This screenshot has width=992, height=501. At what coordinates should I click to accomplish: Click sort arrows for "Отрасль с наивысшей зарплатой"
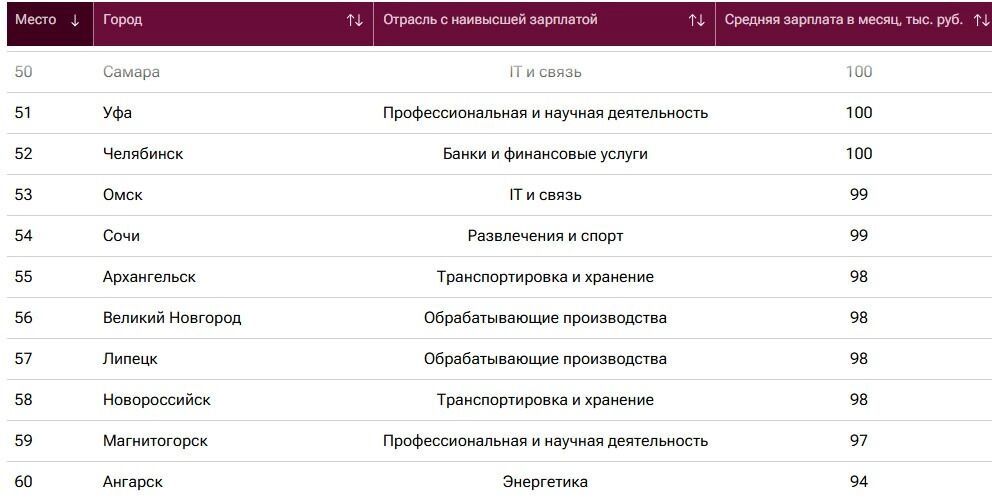click(696, 20)
